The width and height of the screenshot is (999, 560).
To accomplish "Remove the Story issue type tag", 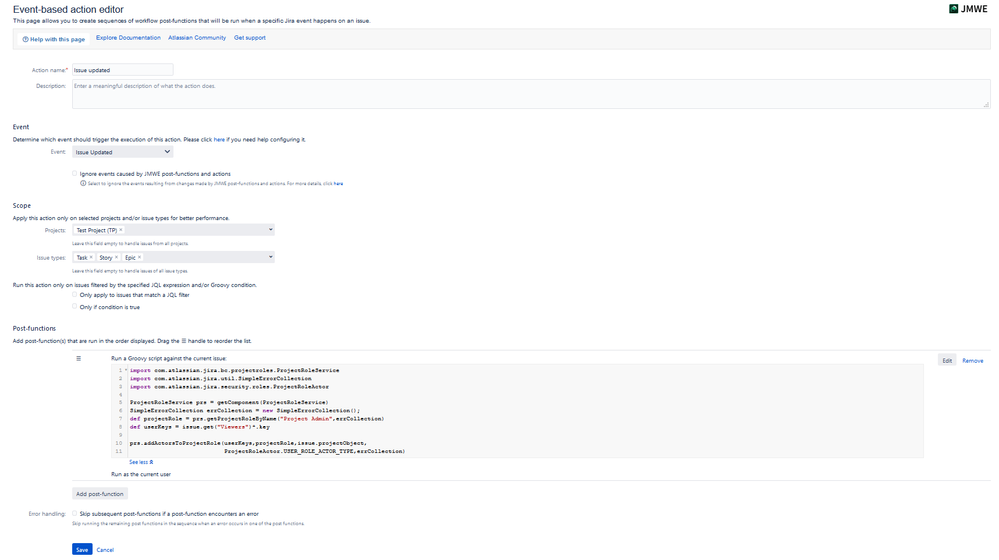I will [x=116, y=257].
